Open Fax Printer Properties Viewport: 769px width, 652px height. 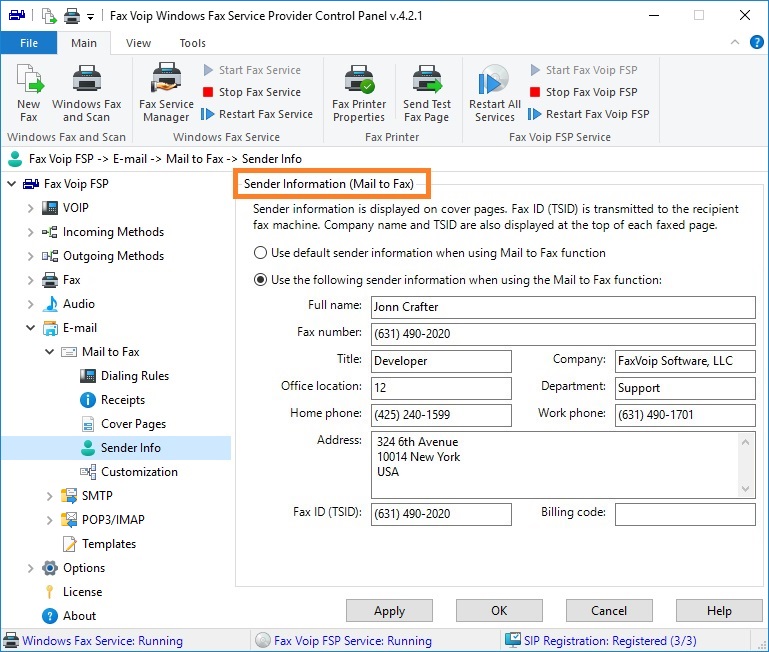pyautogui.click(x=359, y=92)
